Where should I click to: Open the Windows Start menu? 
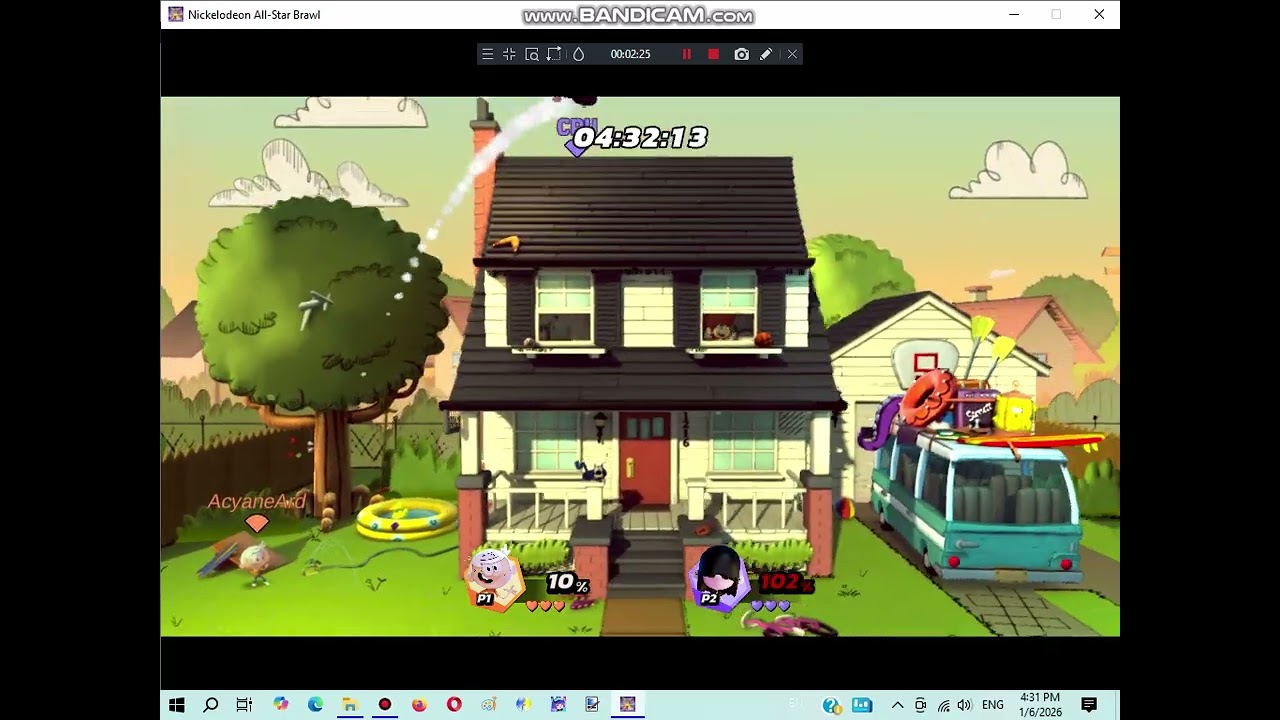coord(176,705)
